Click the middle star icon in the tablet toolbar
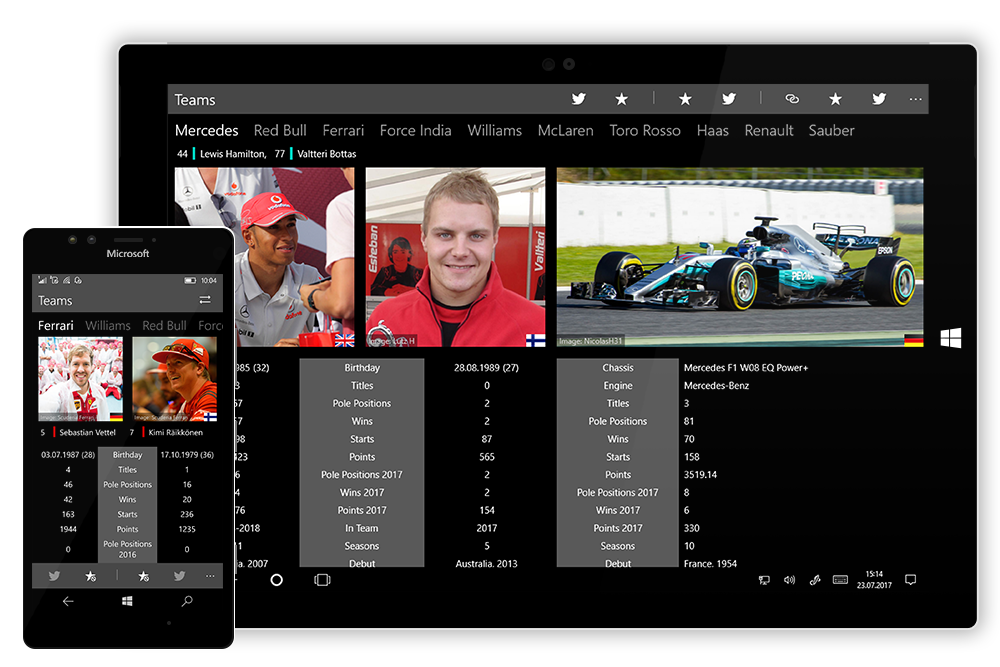The image size is (1000, 667). click(685, 99)
